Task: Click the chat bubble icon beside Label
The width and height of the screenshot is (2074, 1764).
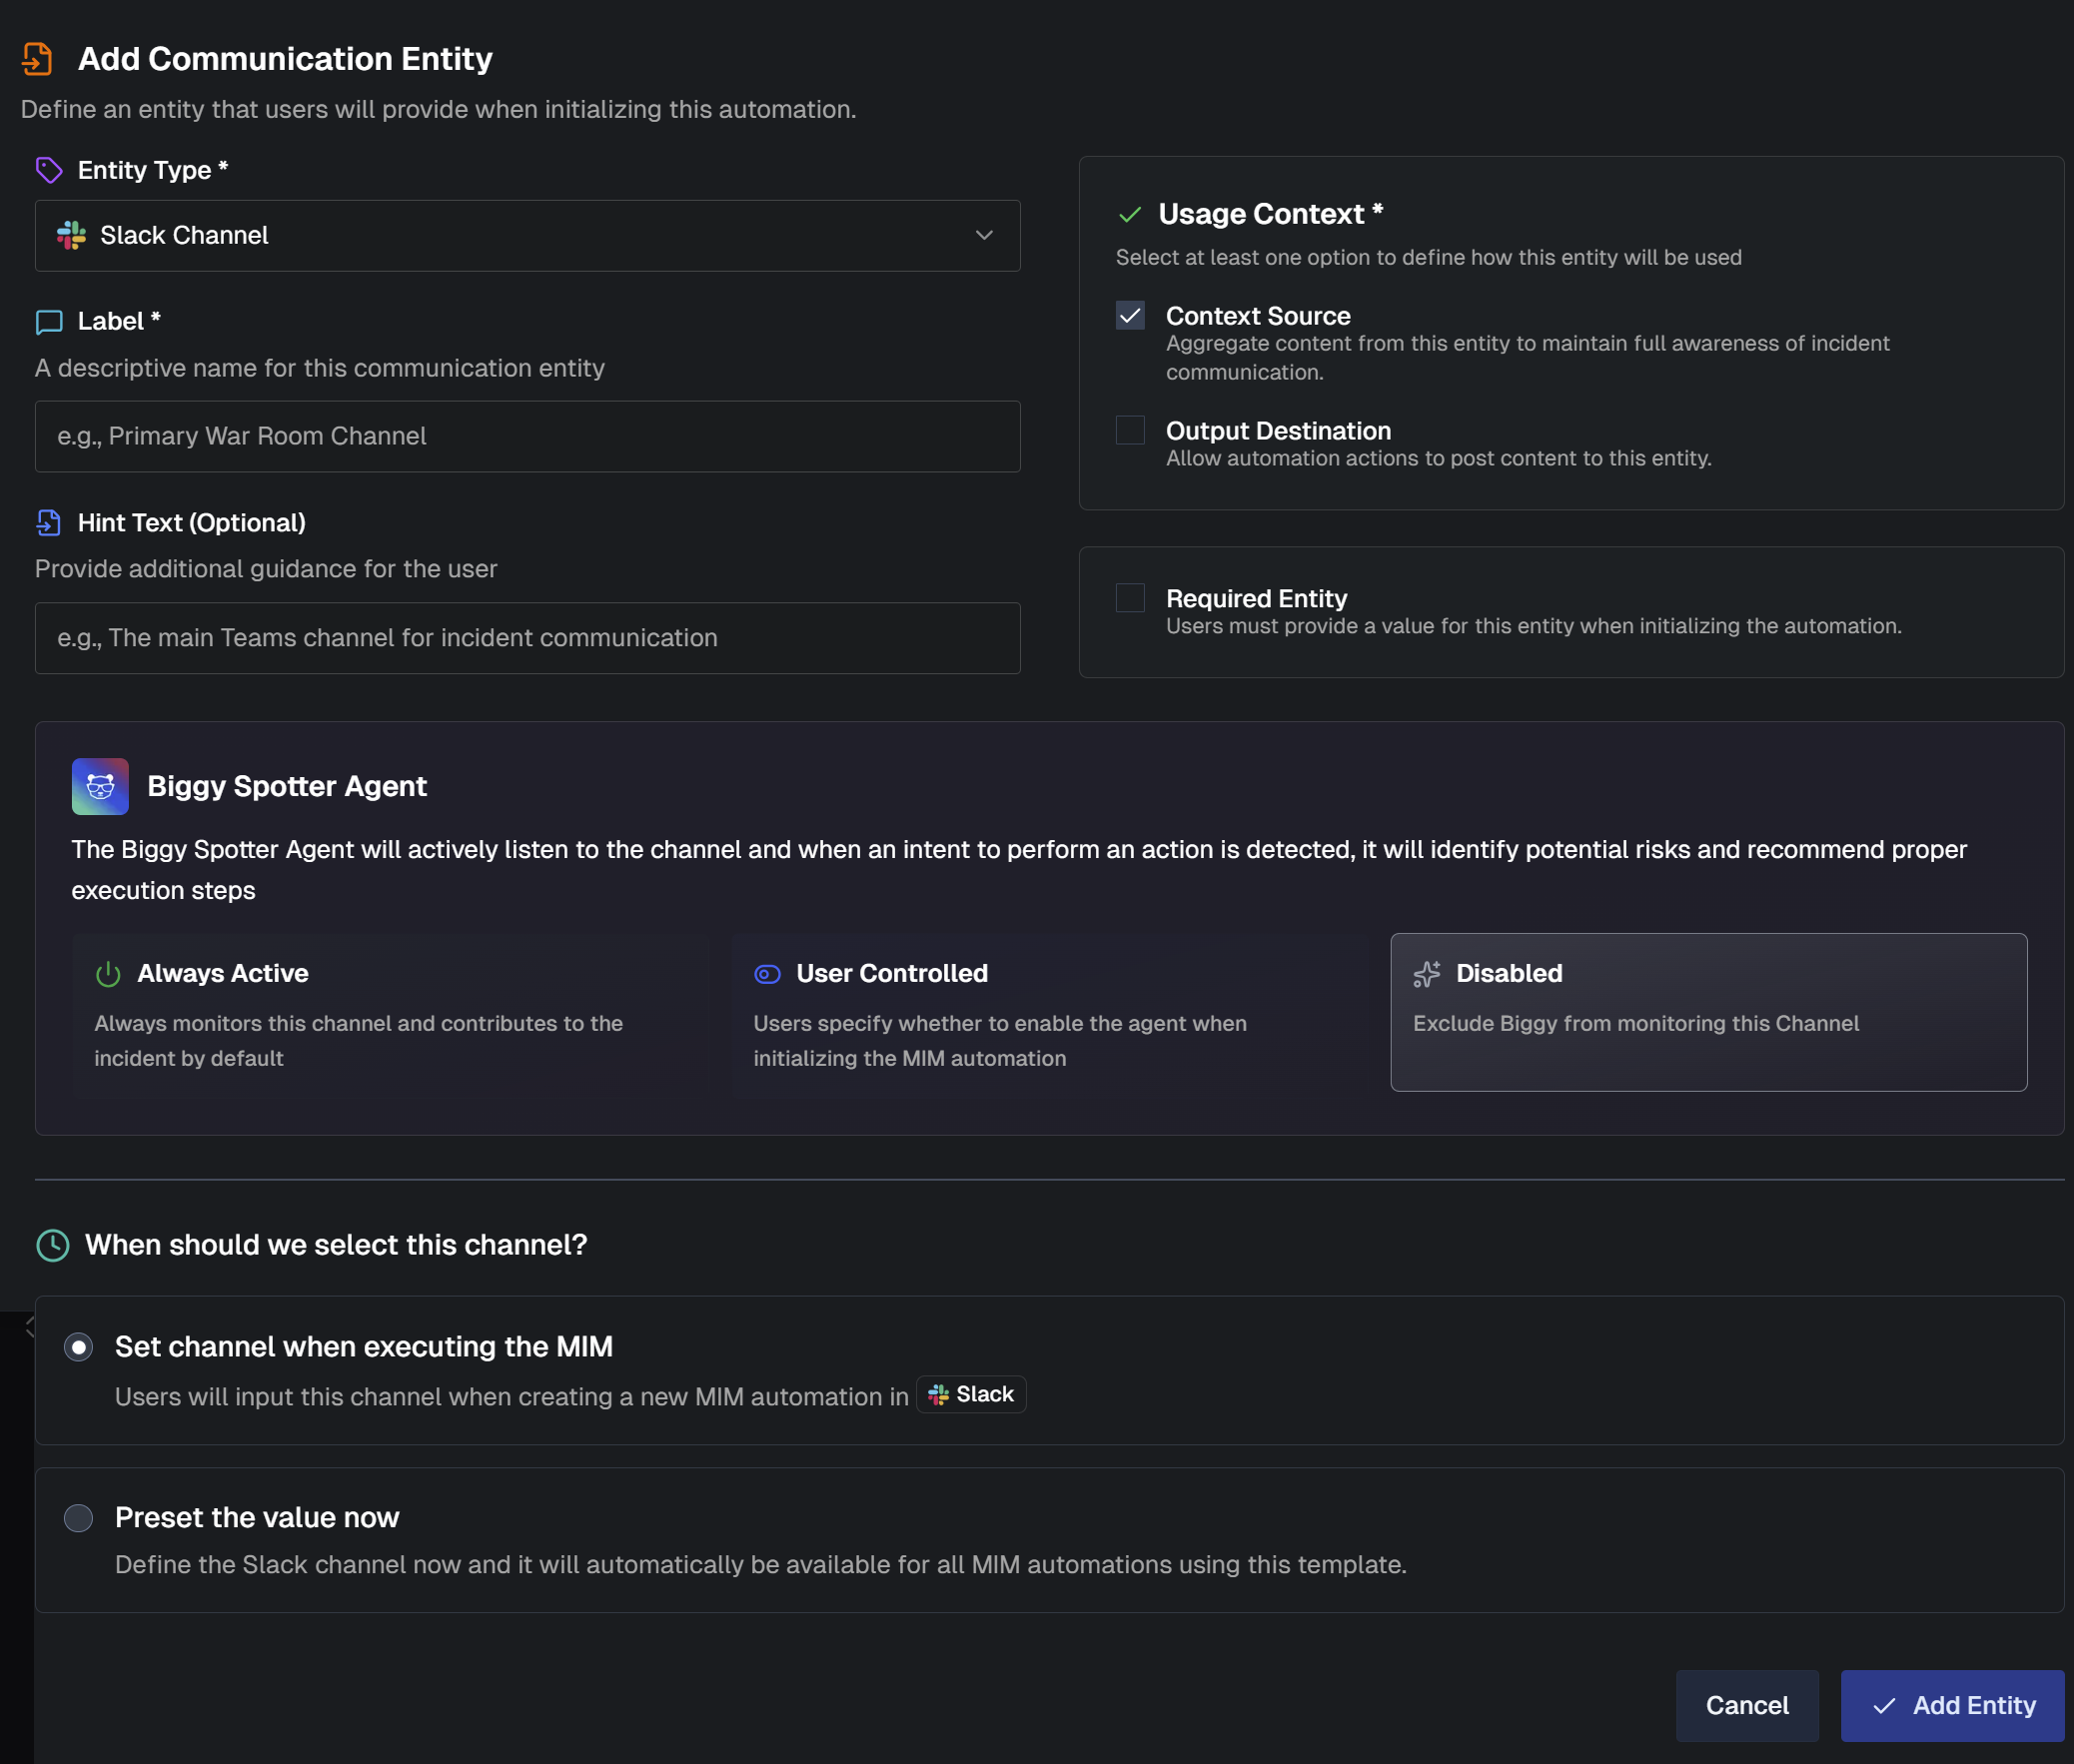Action: point(49,322)
